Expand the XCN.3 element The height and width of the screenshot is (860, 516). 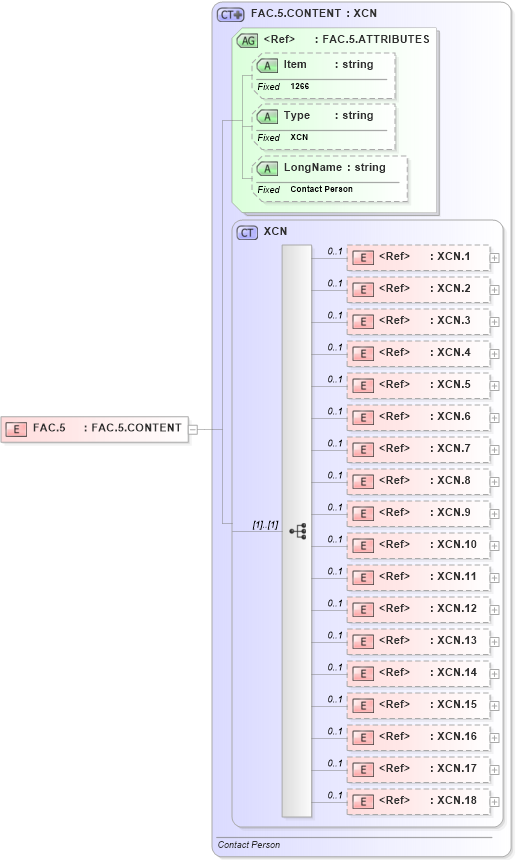pyautogui.click(x=495, y=322)
